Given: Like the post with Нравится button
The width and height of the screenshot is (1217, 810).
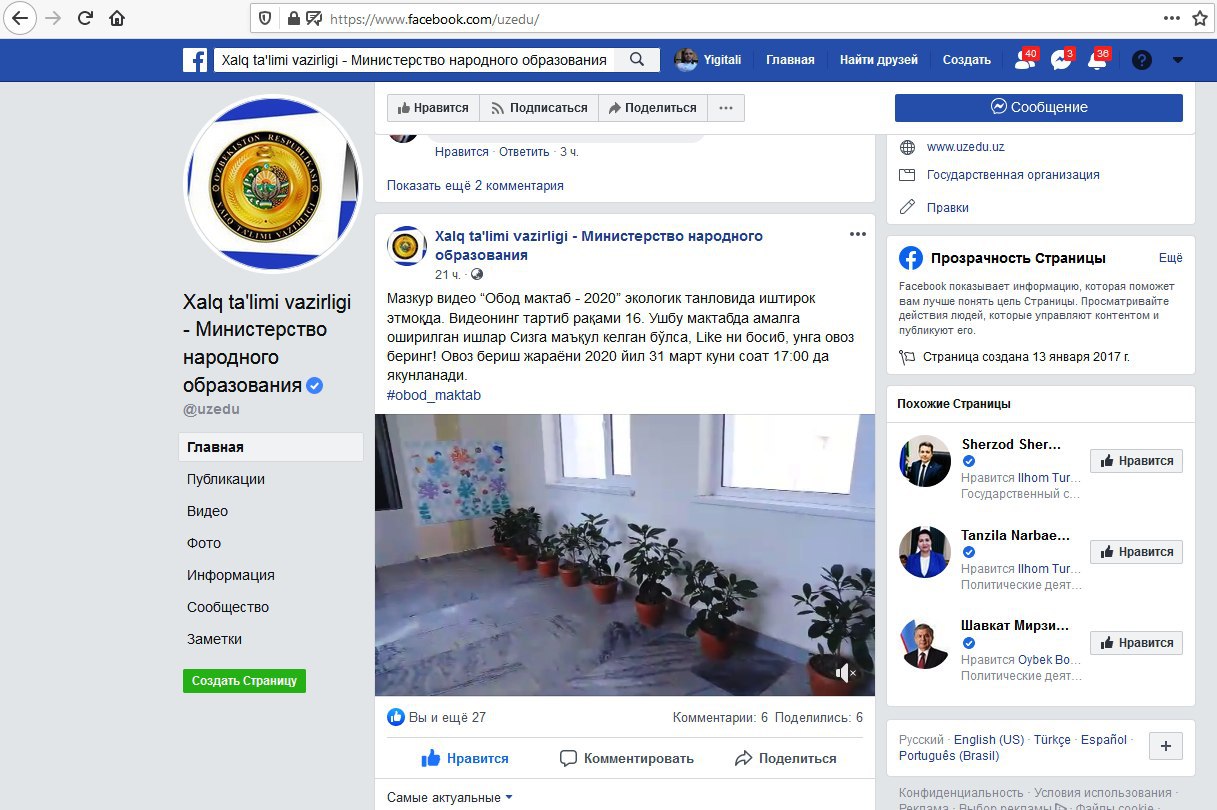Looking at the screenshot, I should (x=465, y=758).
